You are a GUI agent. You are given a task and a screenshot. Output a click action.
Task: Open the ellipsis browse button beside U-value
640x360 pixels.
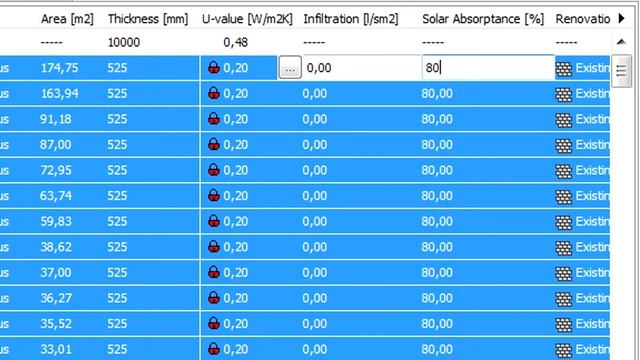click(290, 68)
